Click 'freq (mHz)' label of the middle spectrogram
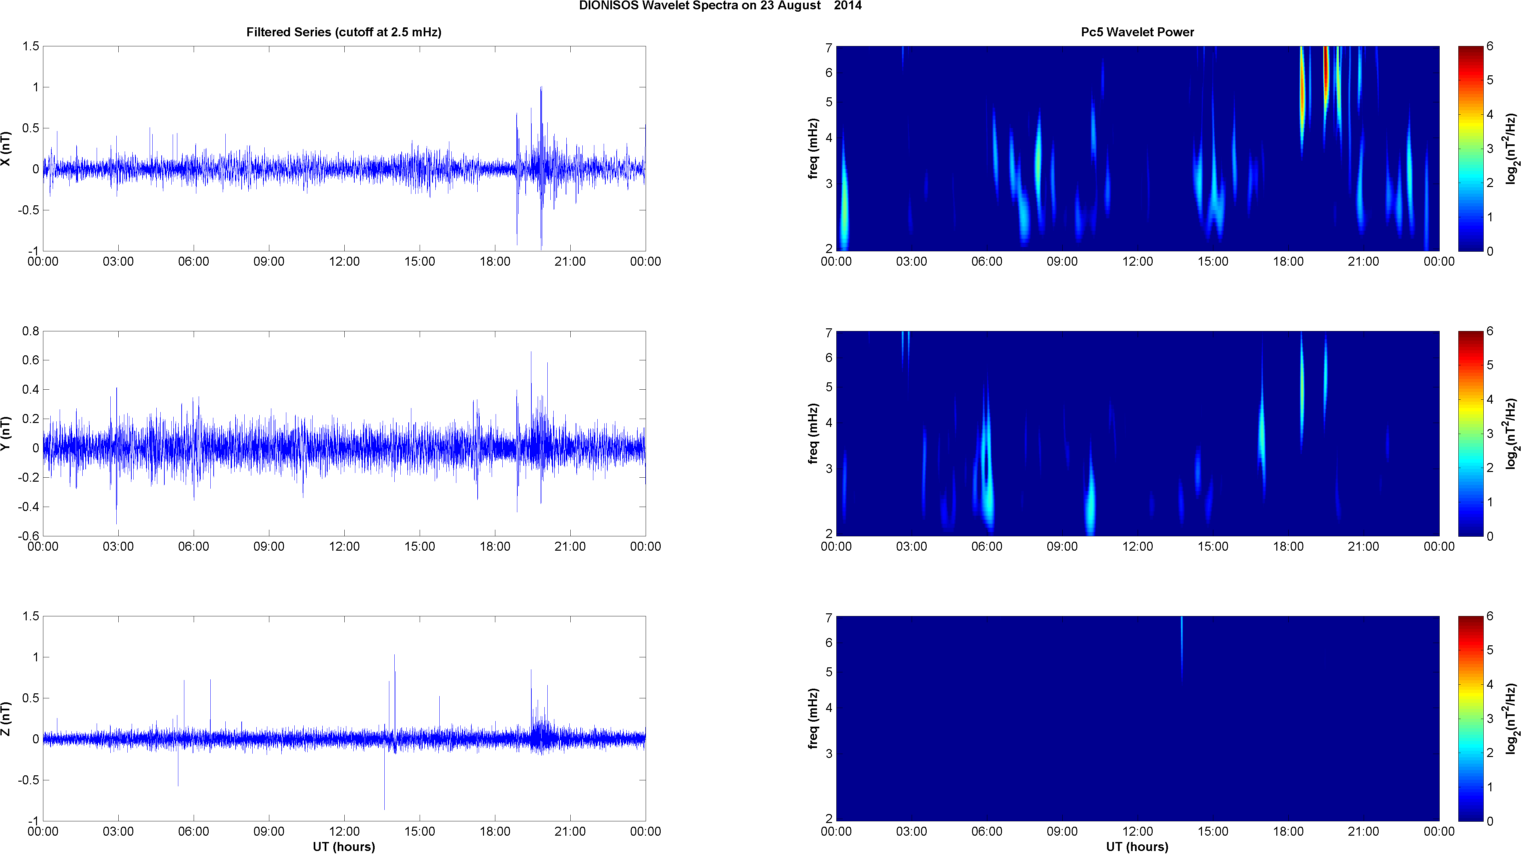1521x854 pixels. [x=813, y=434]
